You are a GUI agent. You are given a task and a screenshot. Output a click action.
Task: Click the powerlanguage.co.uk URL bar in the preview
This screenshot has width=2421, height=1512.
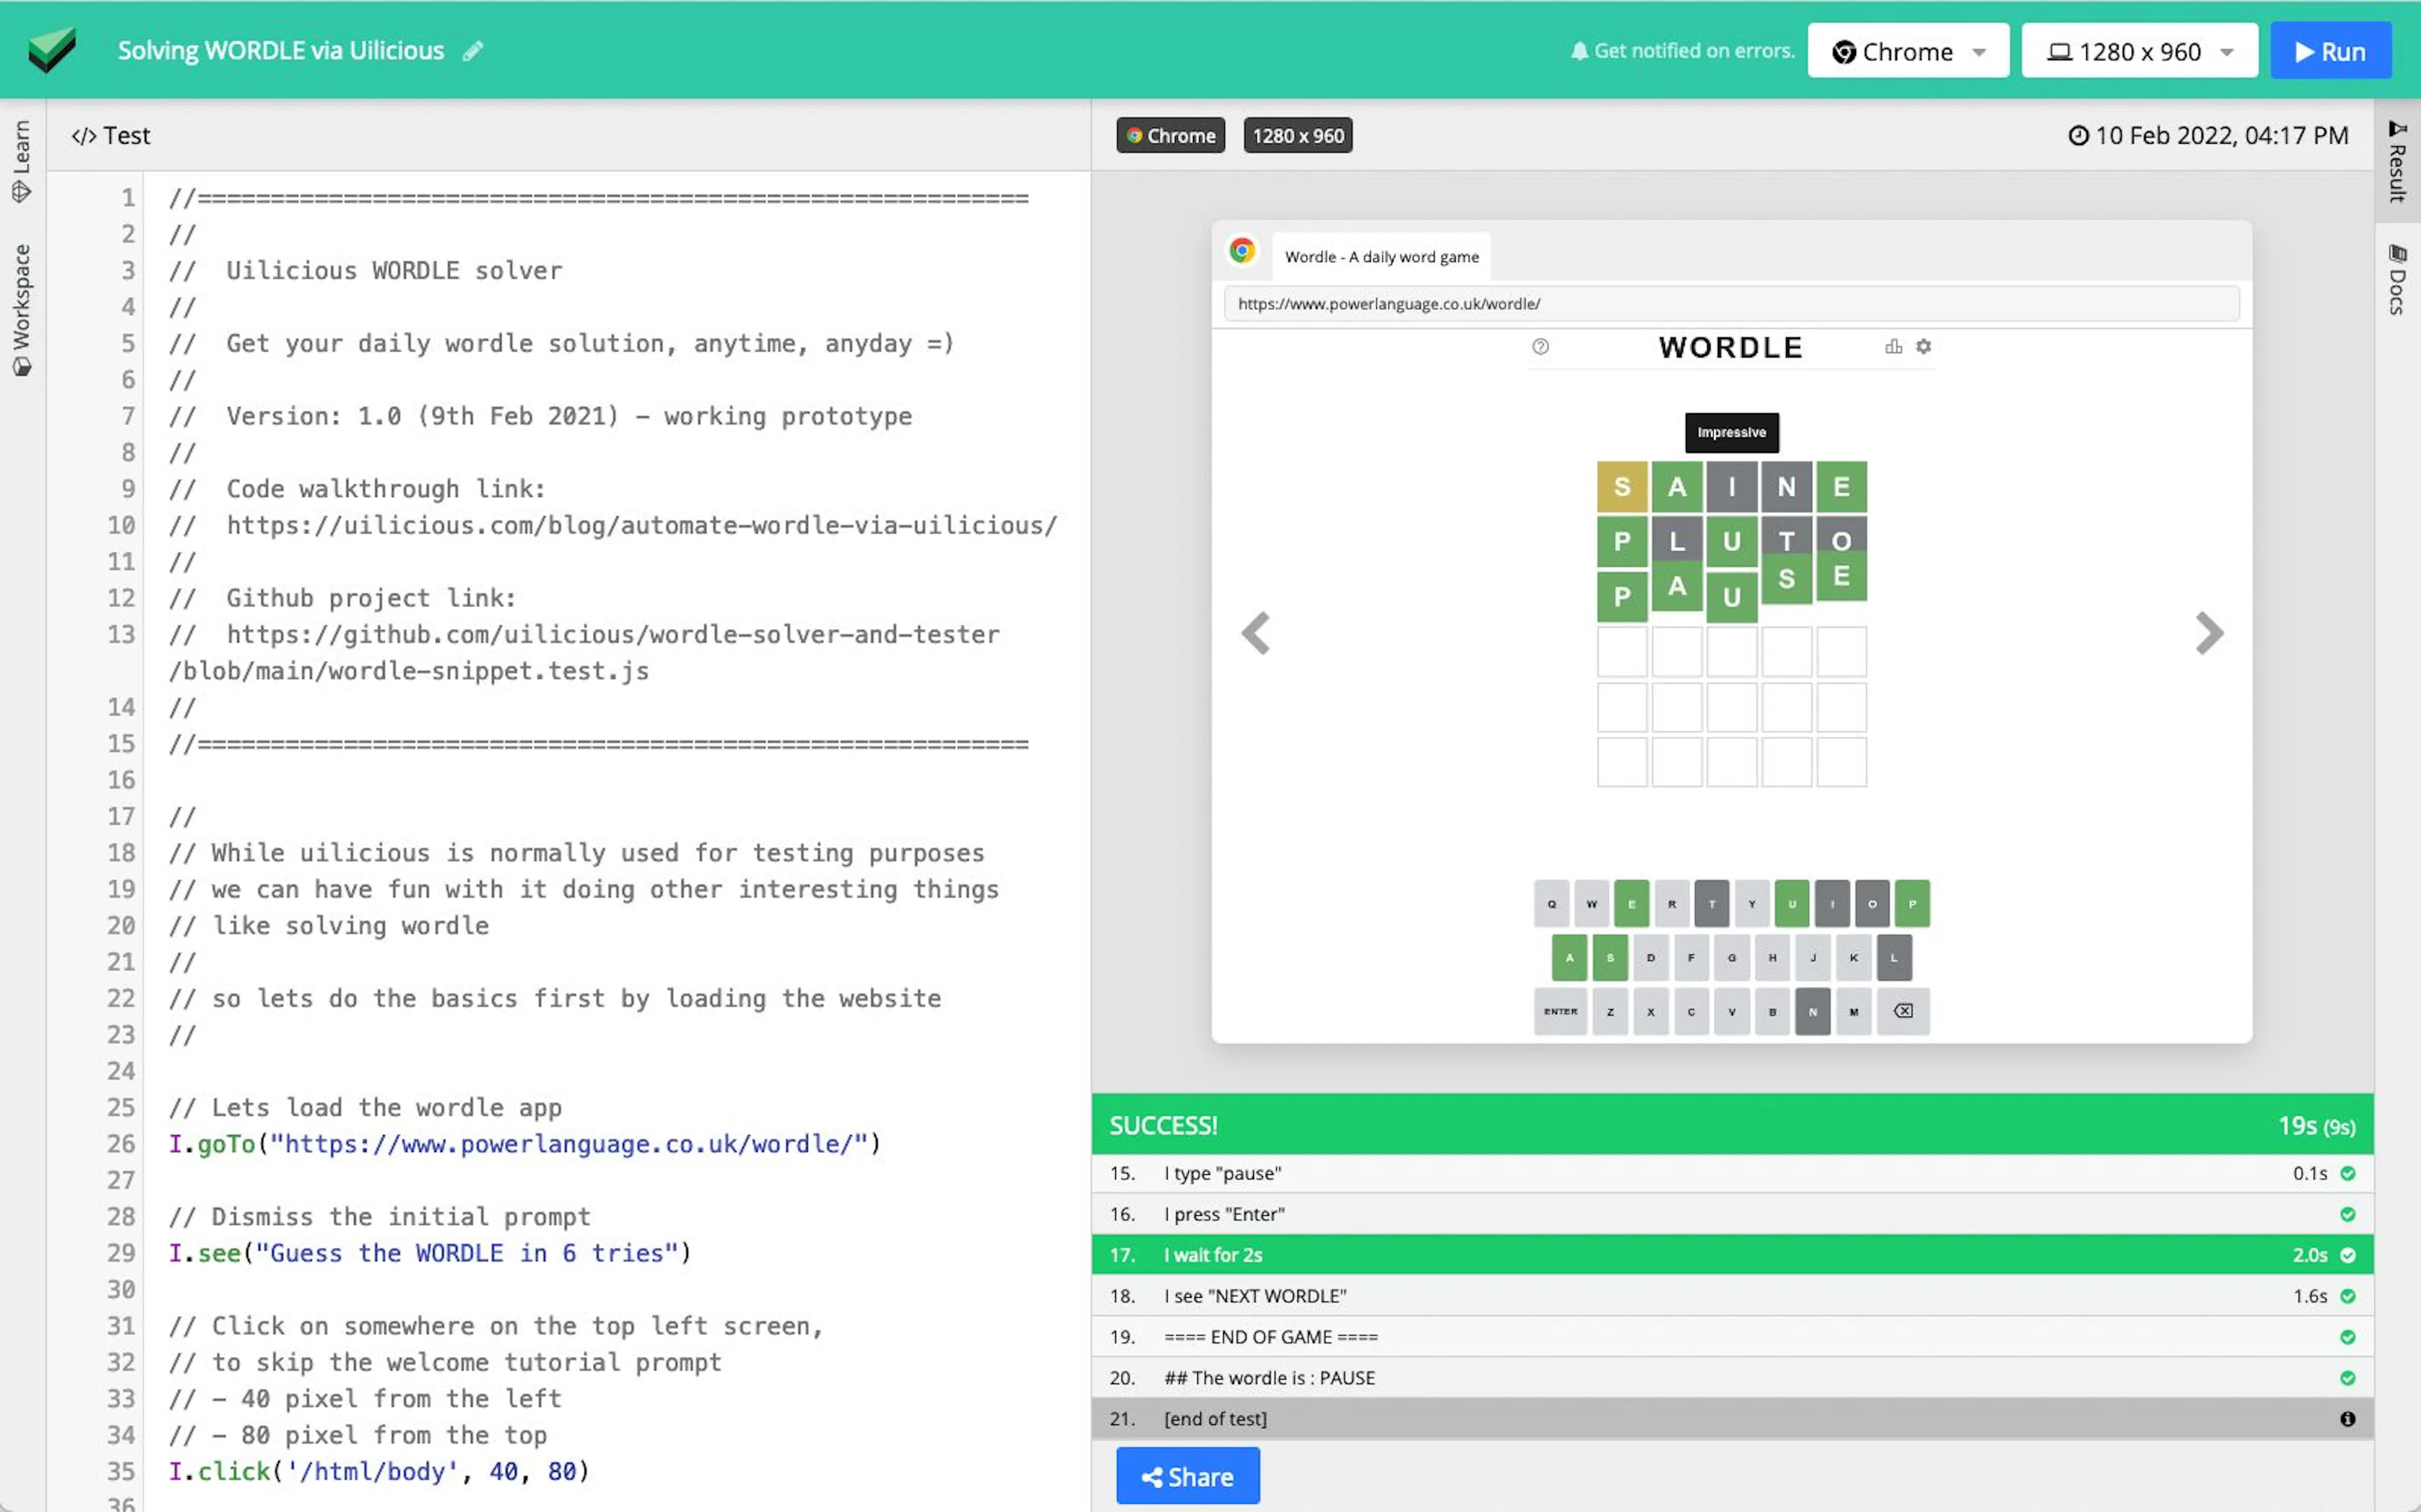(1731, 304)
